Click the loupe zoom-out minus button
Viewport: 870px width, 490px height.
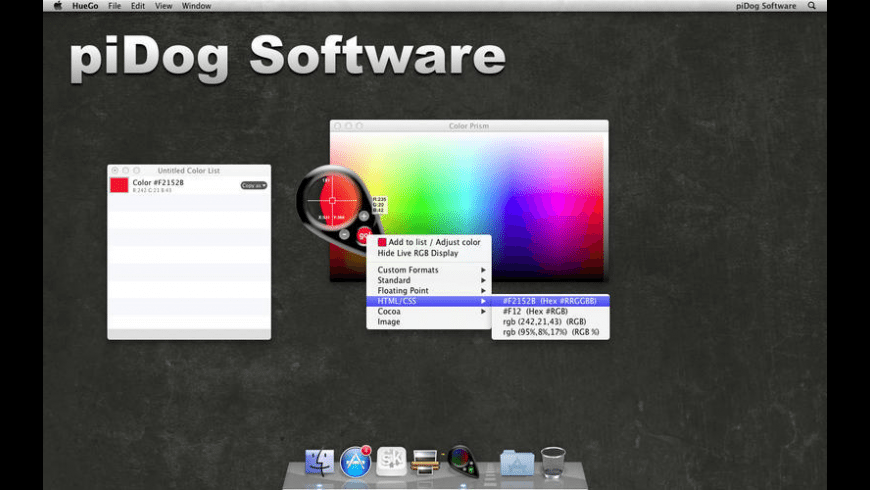pos(344,235)
